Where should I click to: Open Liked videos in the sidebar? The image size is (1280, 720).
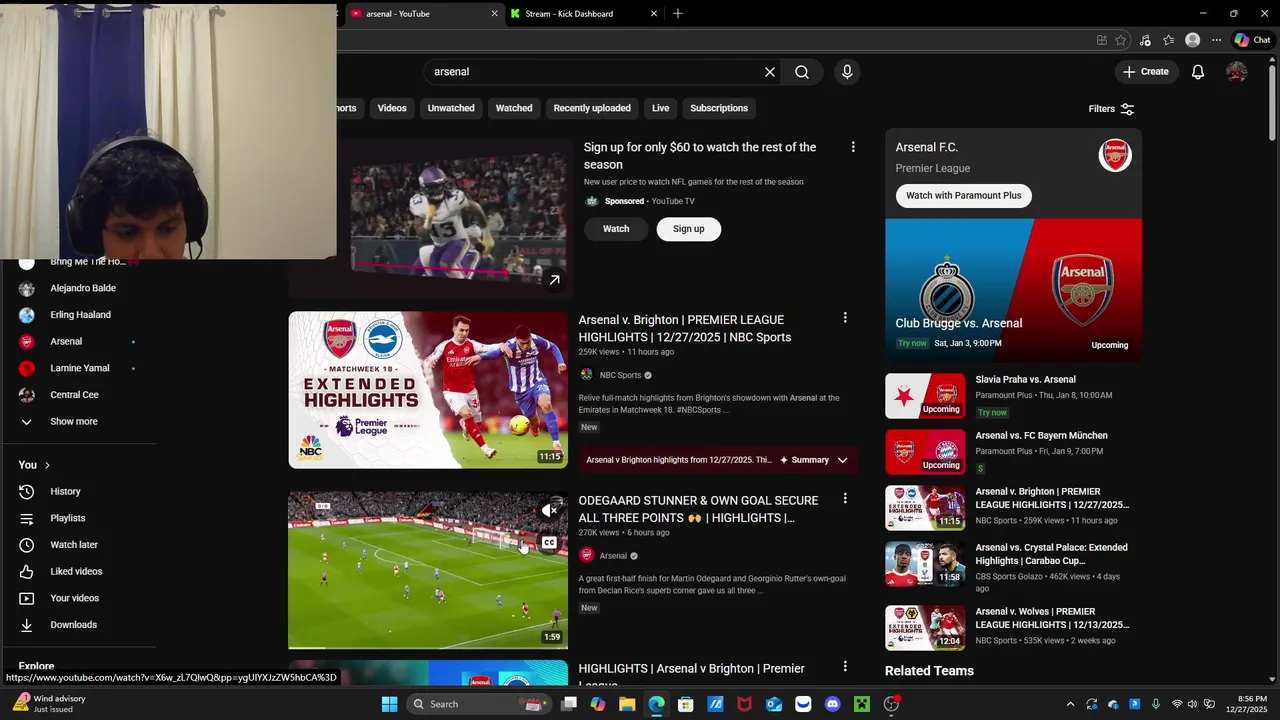coord(78,571)
